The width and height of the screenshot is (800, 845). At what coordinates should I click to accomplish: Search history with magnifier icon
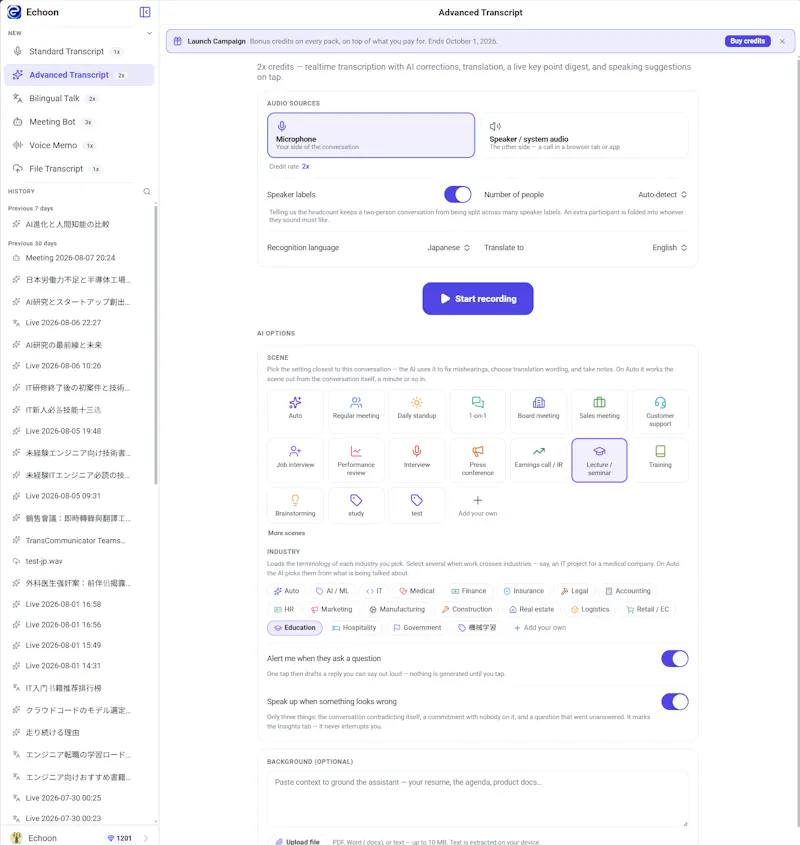point(147,191)
